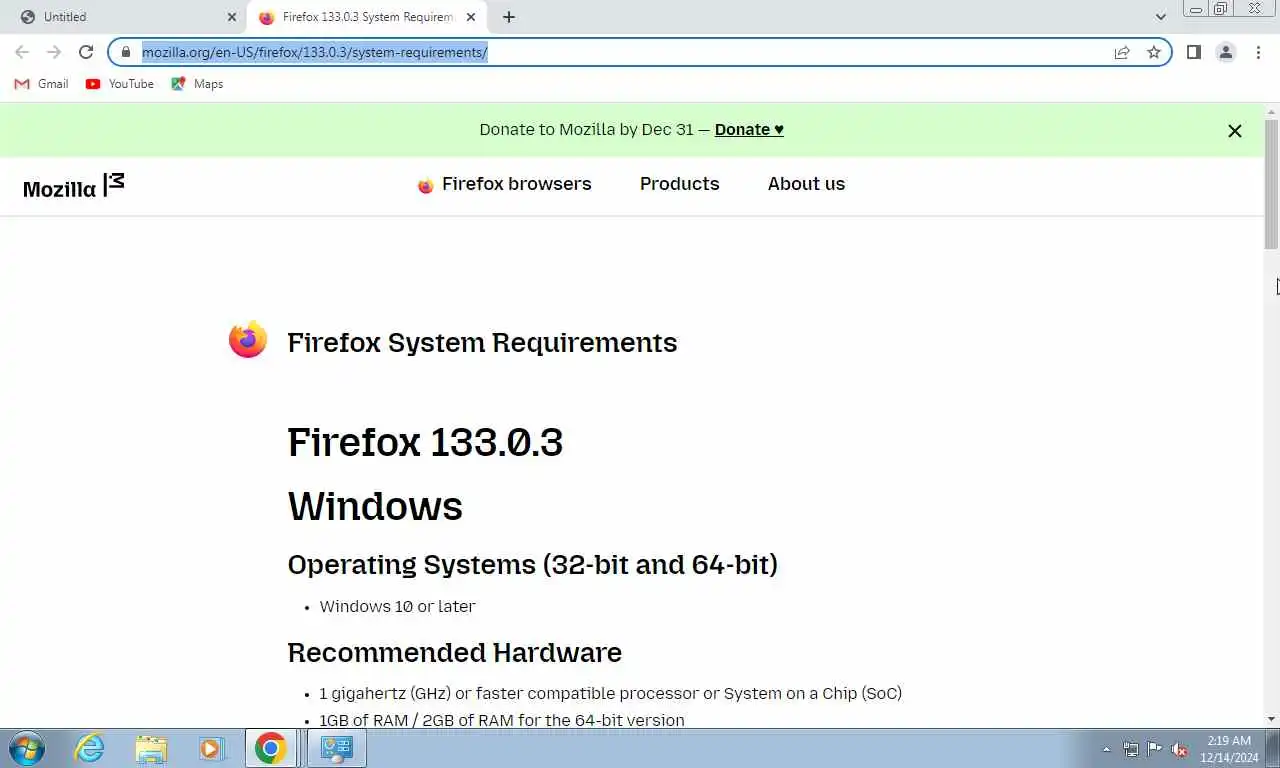Click the Firefox 133.0.3 heading

[425, 442]
